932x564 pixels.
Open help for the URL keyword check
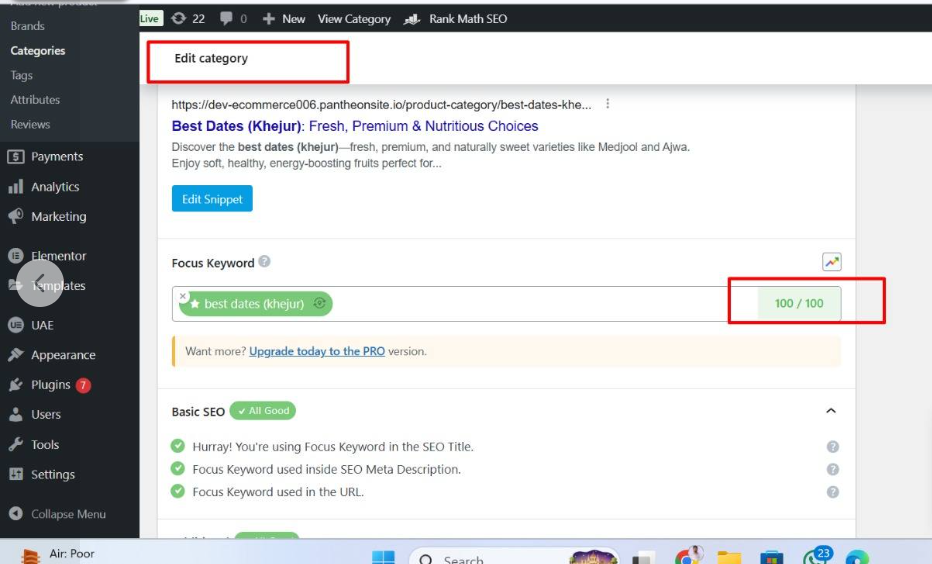coord(832,492)
